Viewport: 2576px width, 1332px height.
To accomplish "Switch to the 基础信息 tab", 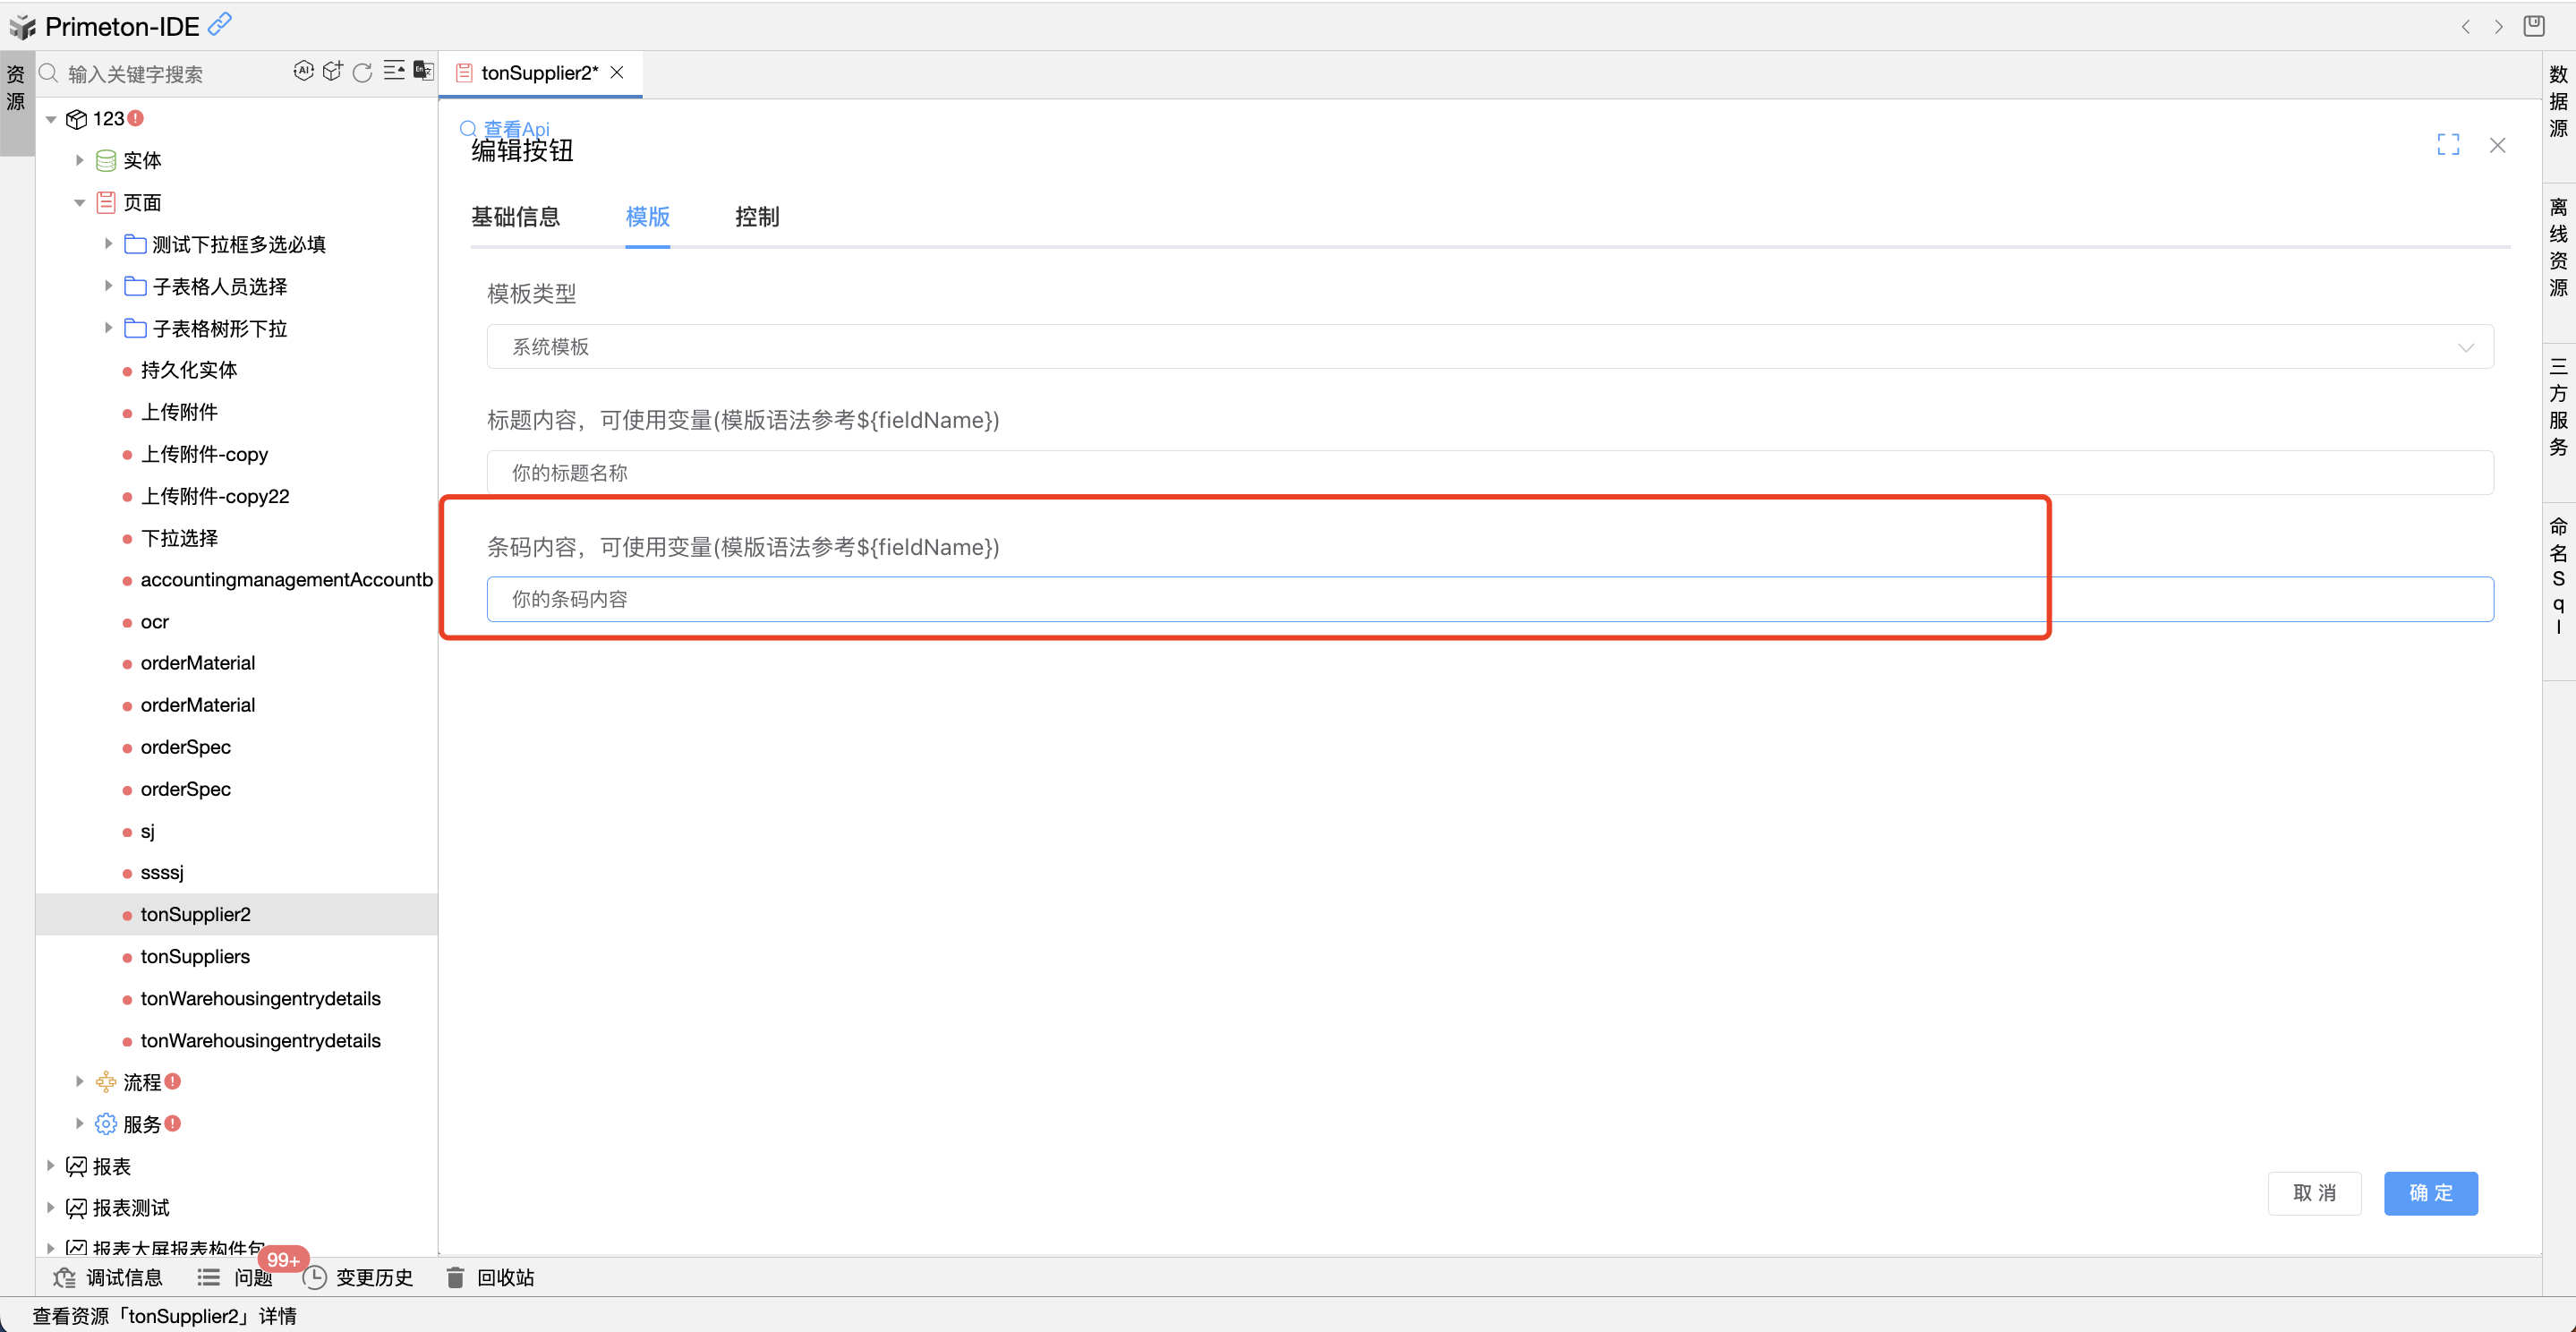I will click(515, 217).
